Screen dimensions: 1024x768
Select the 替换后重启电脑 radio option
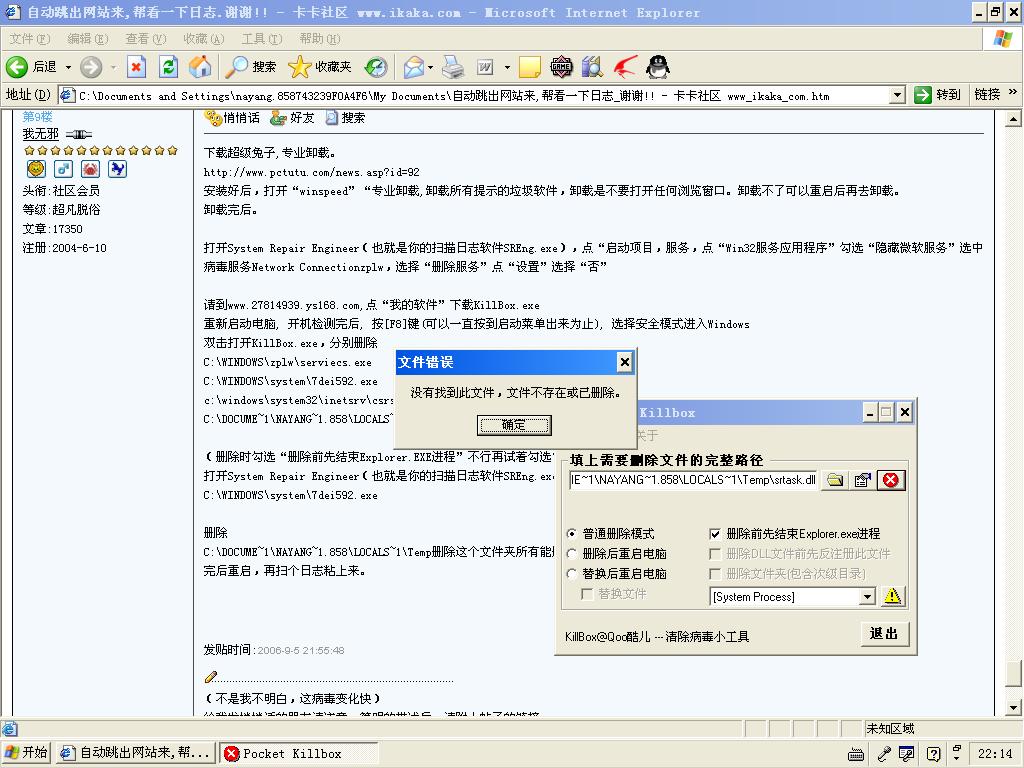pyautogui.click(x=572, y=574)
